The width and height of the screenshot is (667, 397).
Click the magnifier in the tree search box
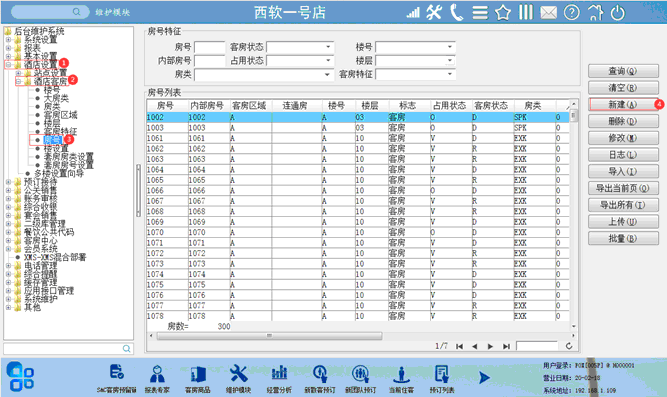(x=126, y=348)
